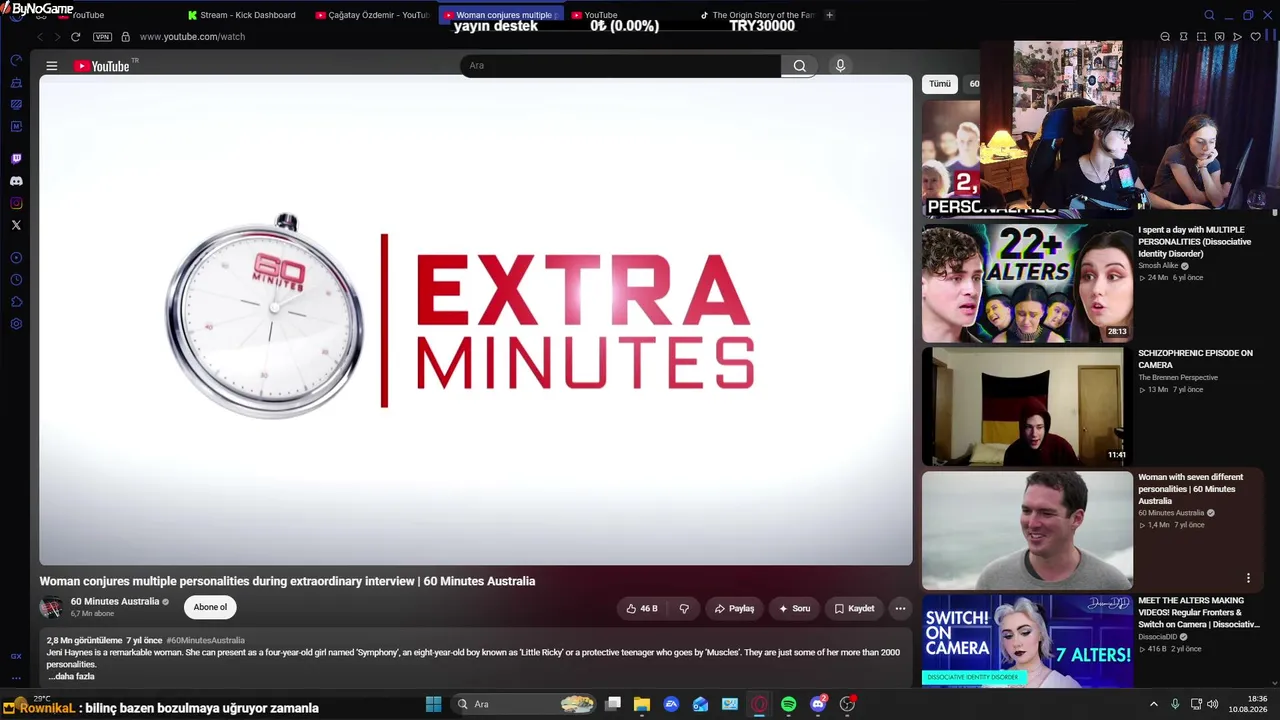Like the video (46 B)
This screenshot has height=720, width=1280.
click(642, 608)
